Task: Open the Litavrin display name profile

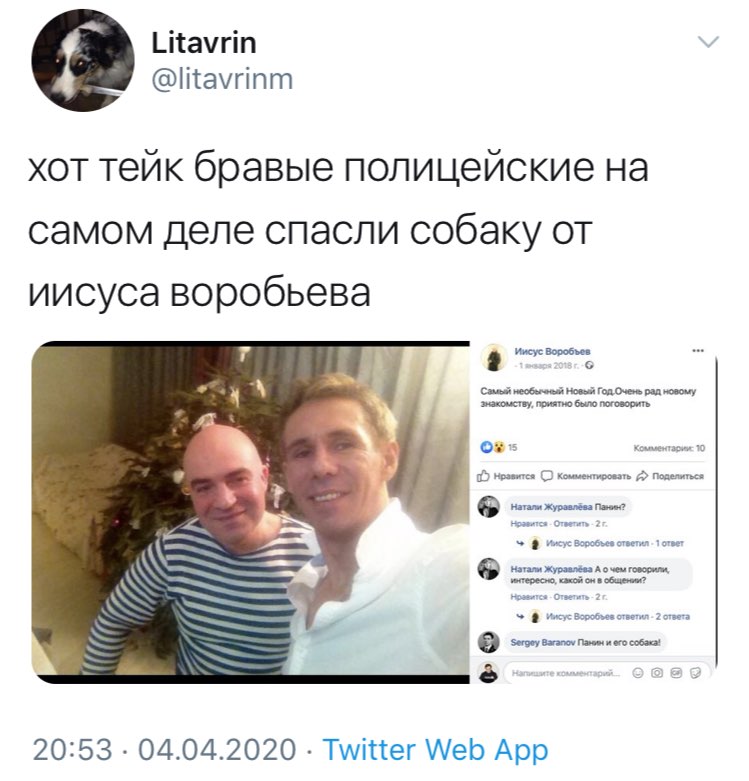Action: [x=204, y=43]
